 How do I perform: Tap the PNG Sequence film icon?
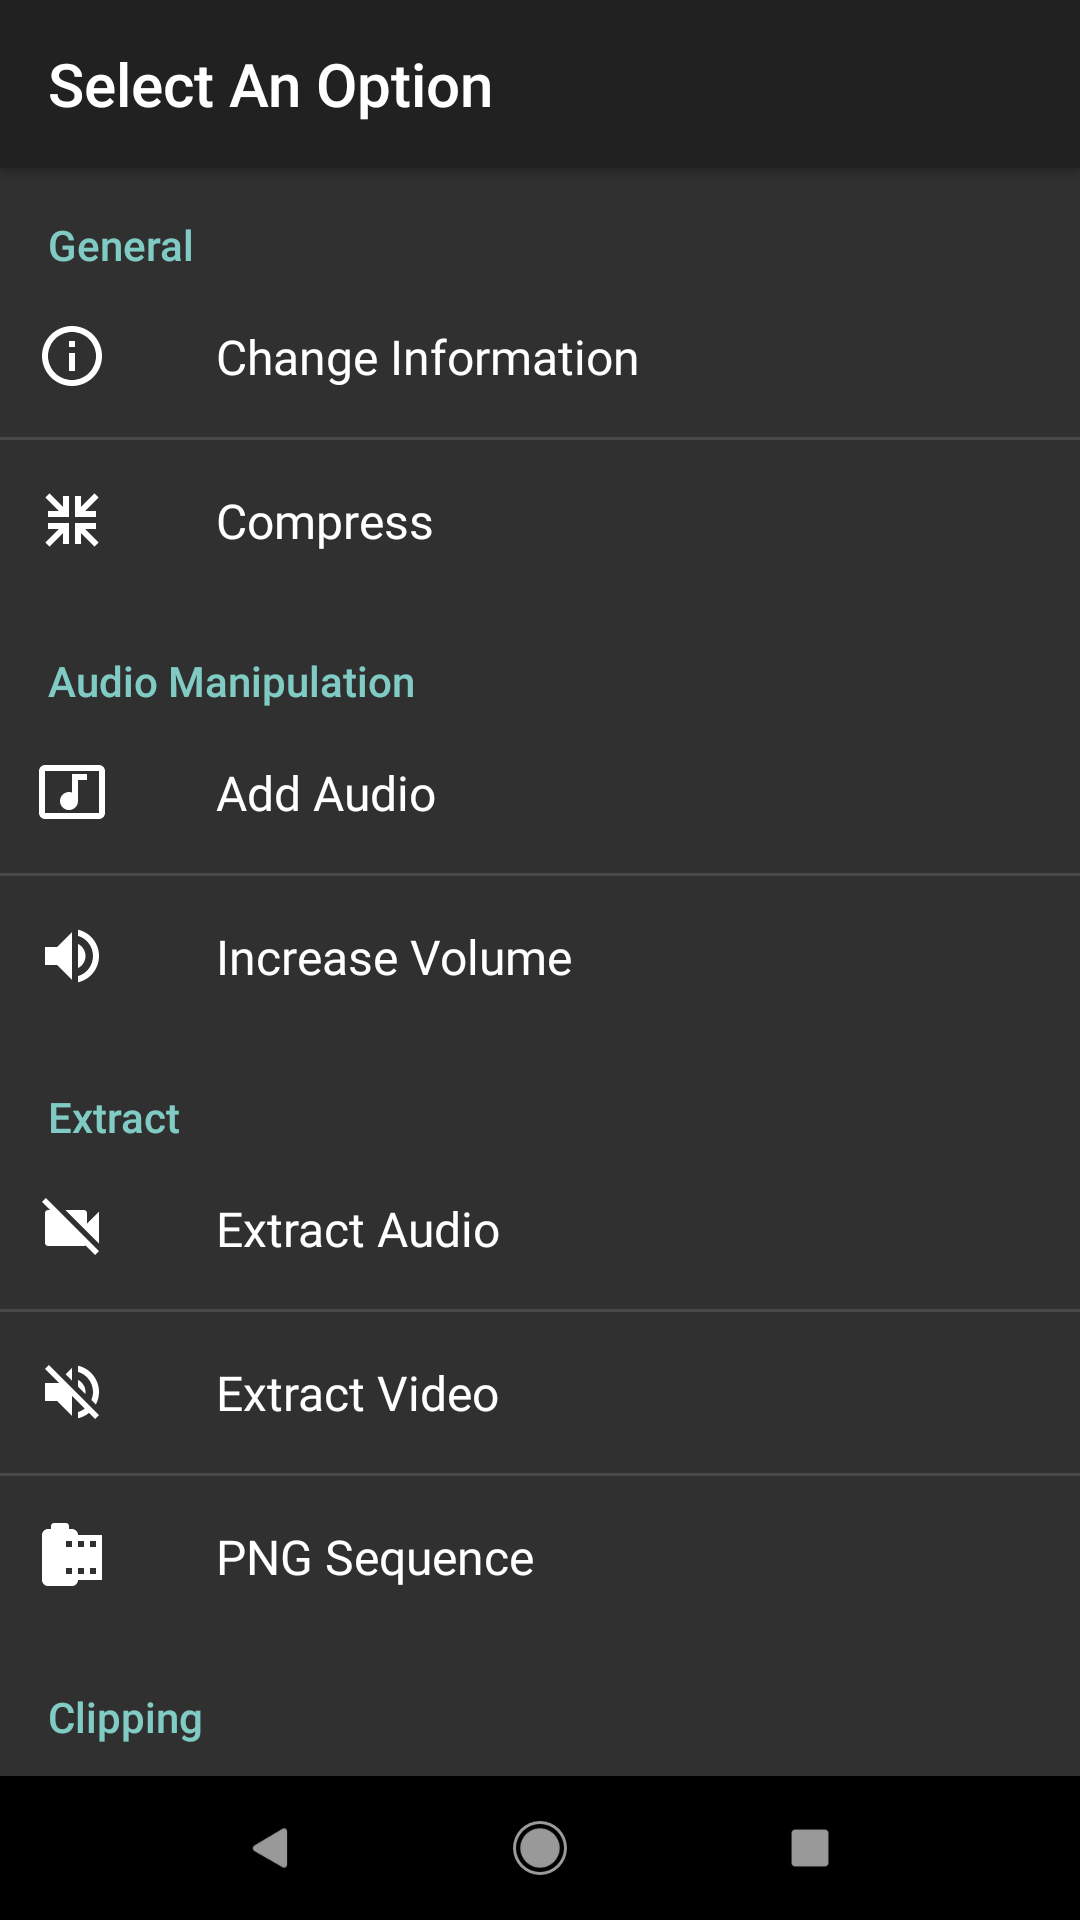pyautogui.click(x=72, y=1555)
